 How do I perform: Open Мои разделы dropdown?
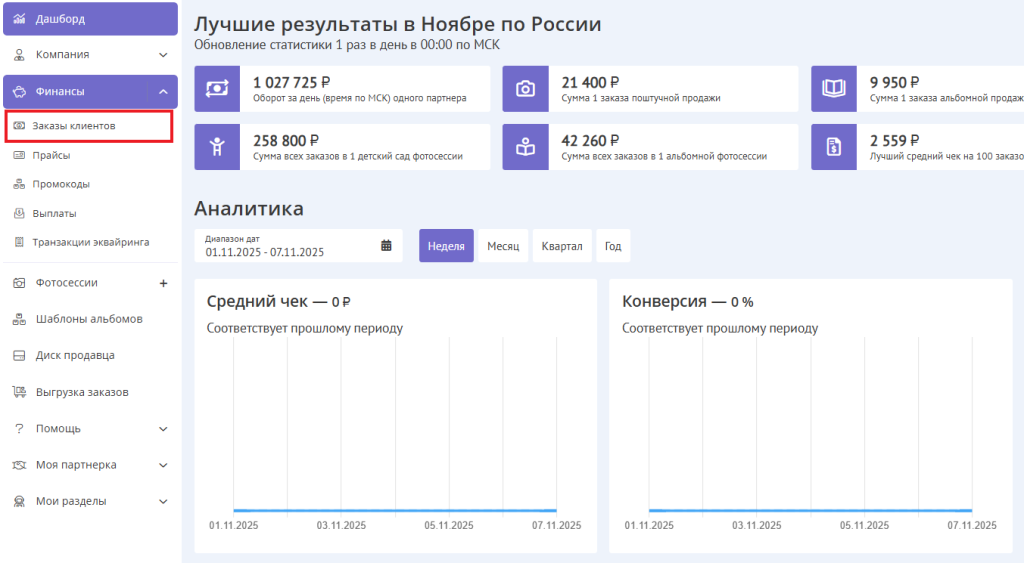[163, 501]
